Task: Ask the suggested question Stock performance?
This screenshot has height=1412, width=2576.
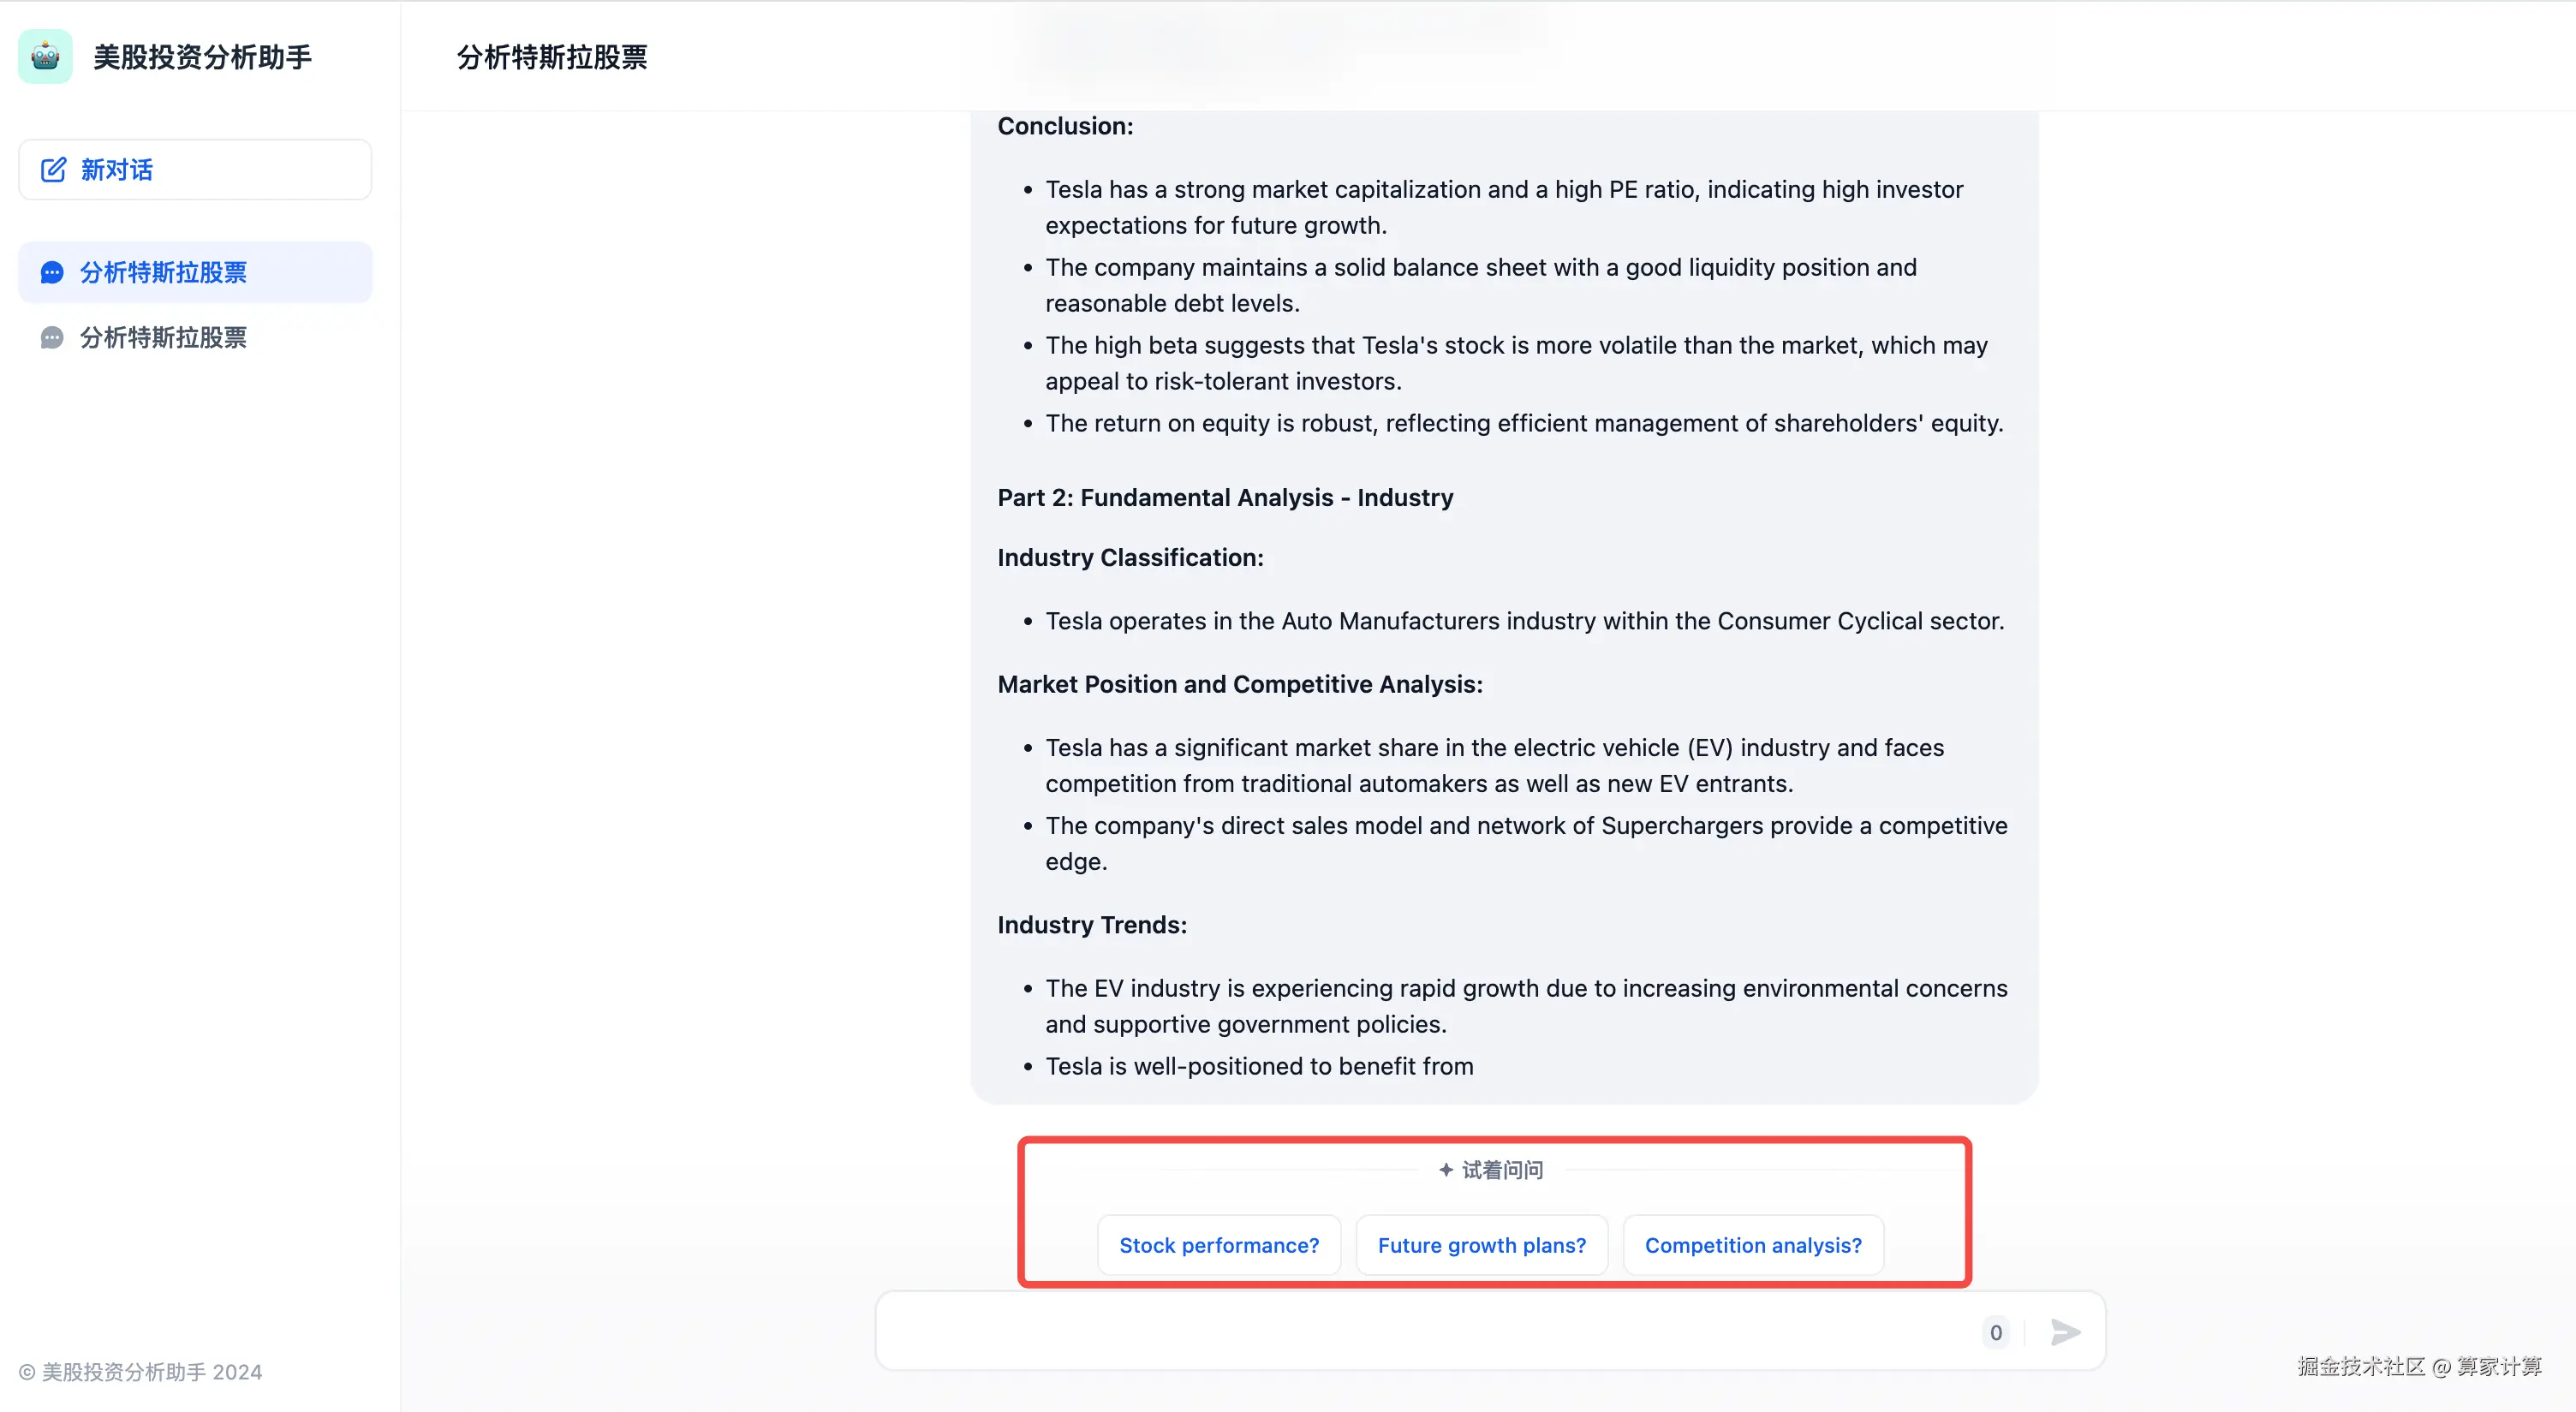Action: click(x=1219, y=1245)
